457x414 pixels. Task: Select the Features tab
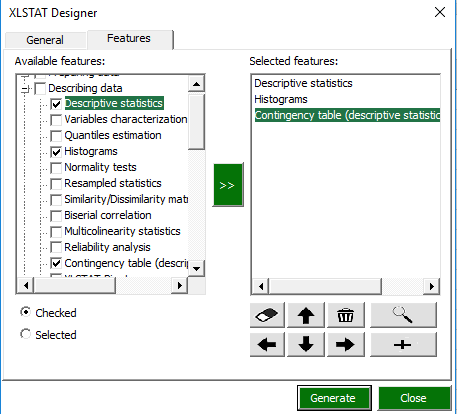(129, 38)
